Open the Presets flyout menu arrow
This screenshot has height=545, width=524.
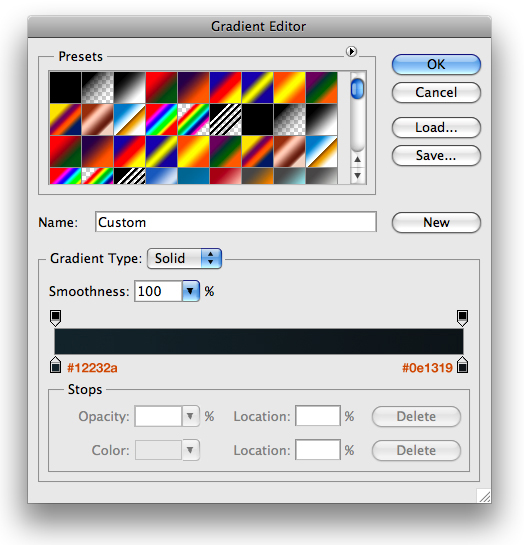tap(351, 51)
